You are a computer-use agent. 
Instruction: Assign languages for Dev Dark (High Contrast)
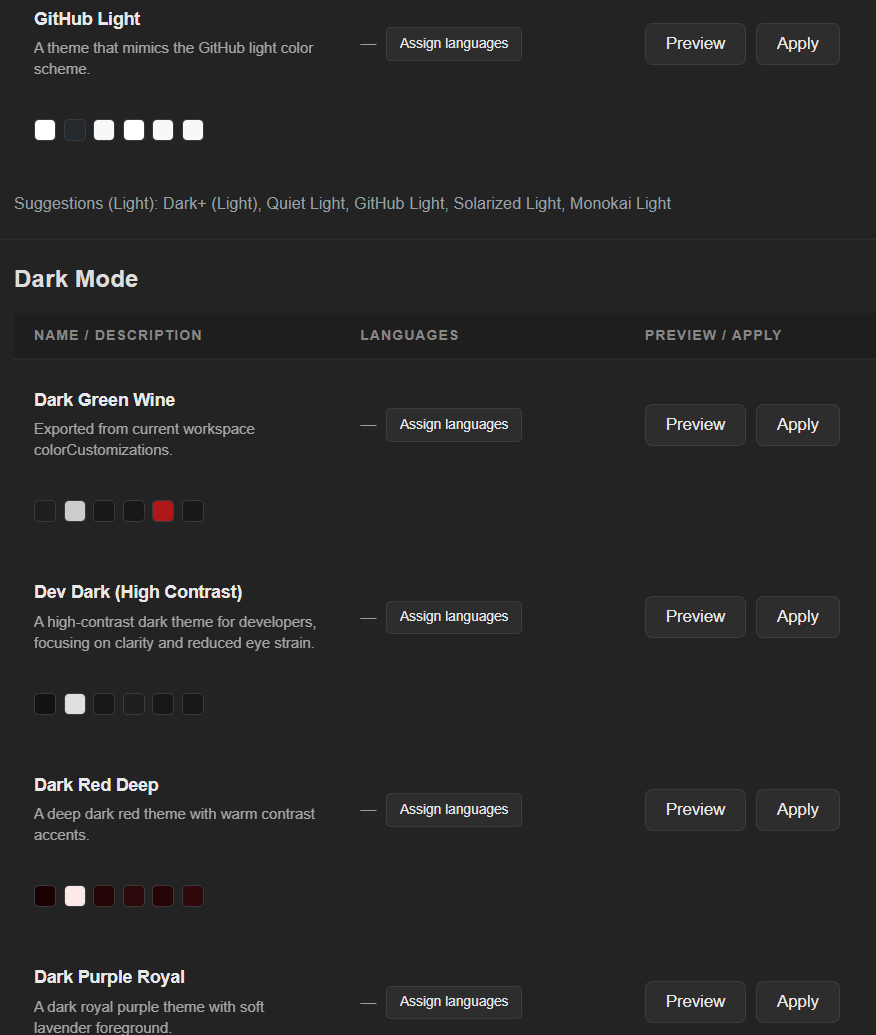click(x=453, y=616)
